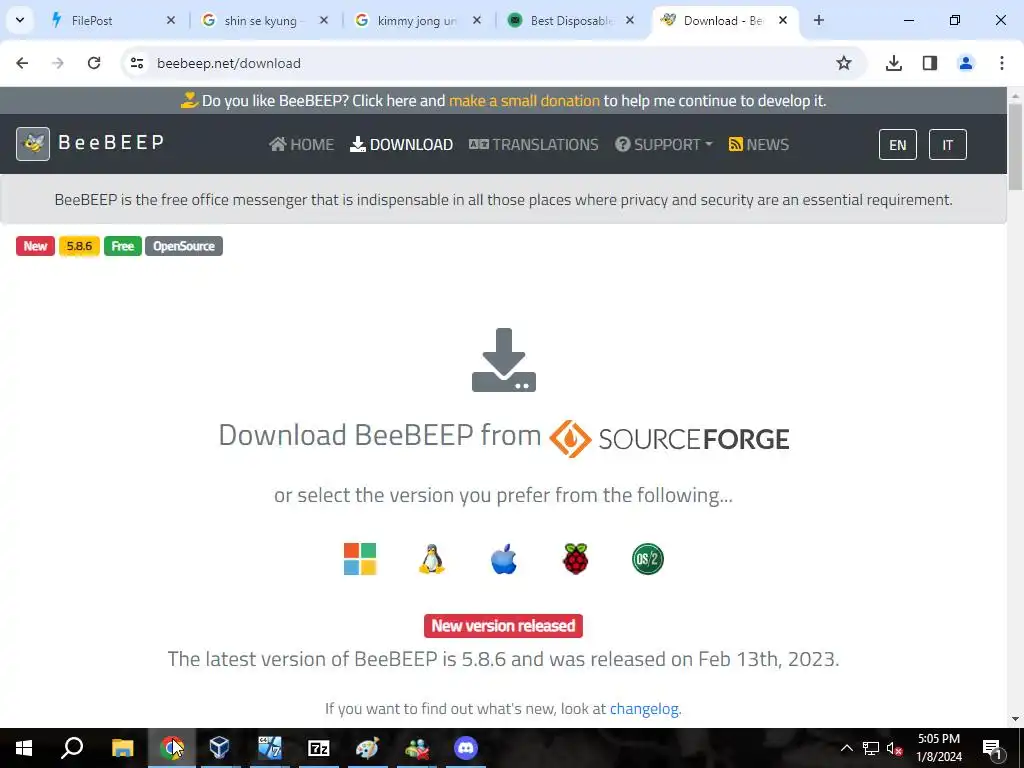Go to HOME in the navigation bar

tap(302, 144)
